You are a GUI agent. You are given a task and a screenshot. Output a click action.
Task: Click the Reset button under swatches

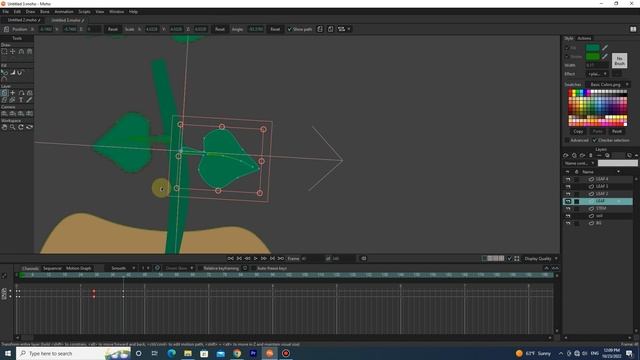coord(616,131)
